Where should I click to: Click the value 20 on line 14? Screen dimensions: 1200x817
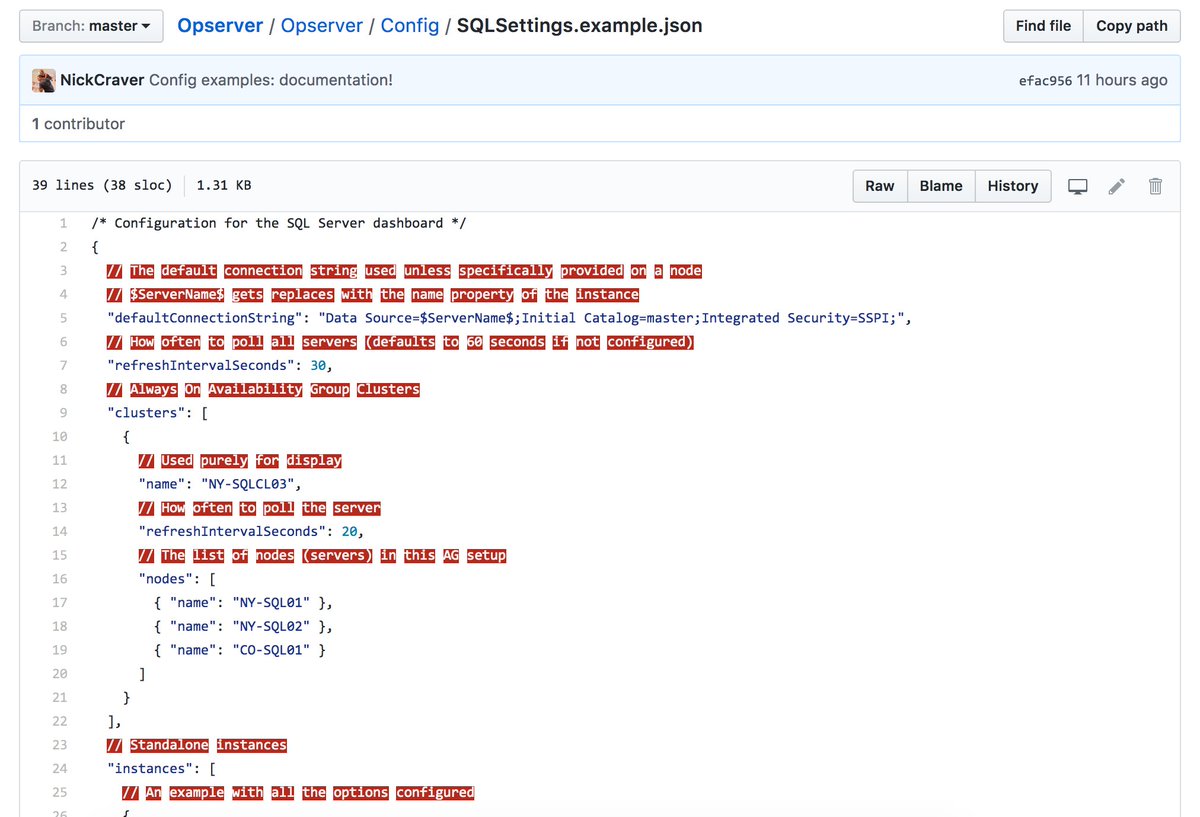349,531
